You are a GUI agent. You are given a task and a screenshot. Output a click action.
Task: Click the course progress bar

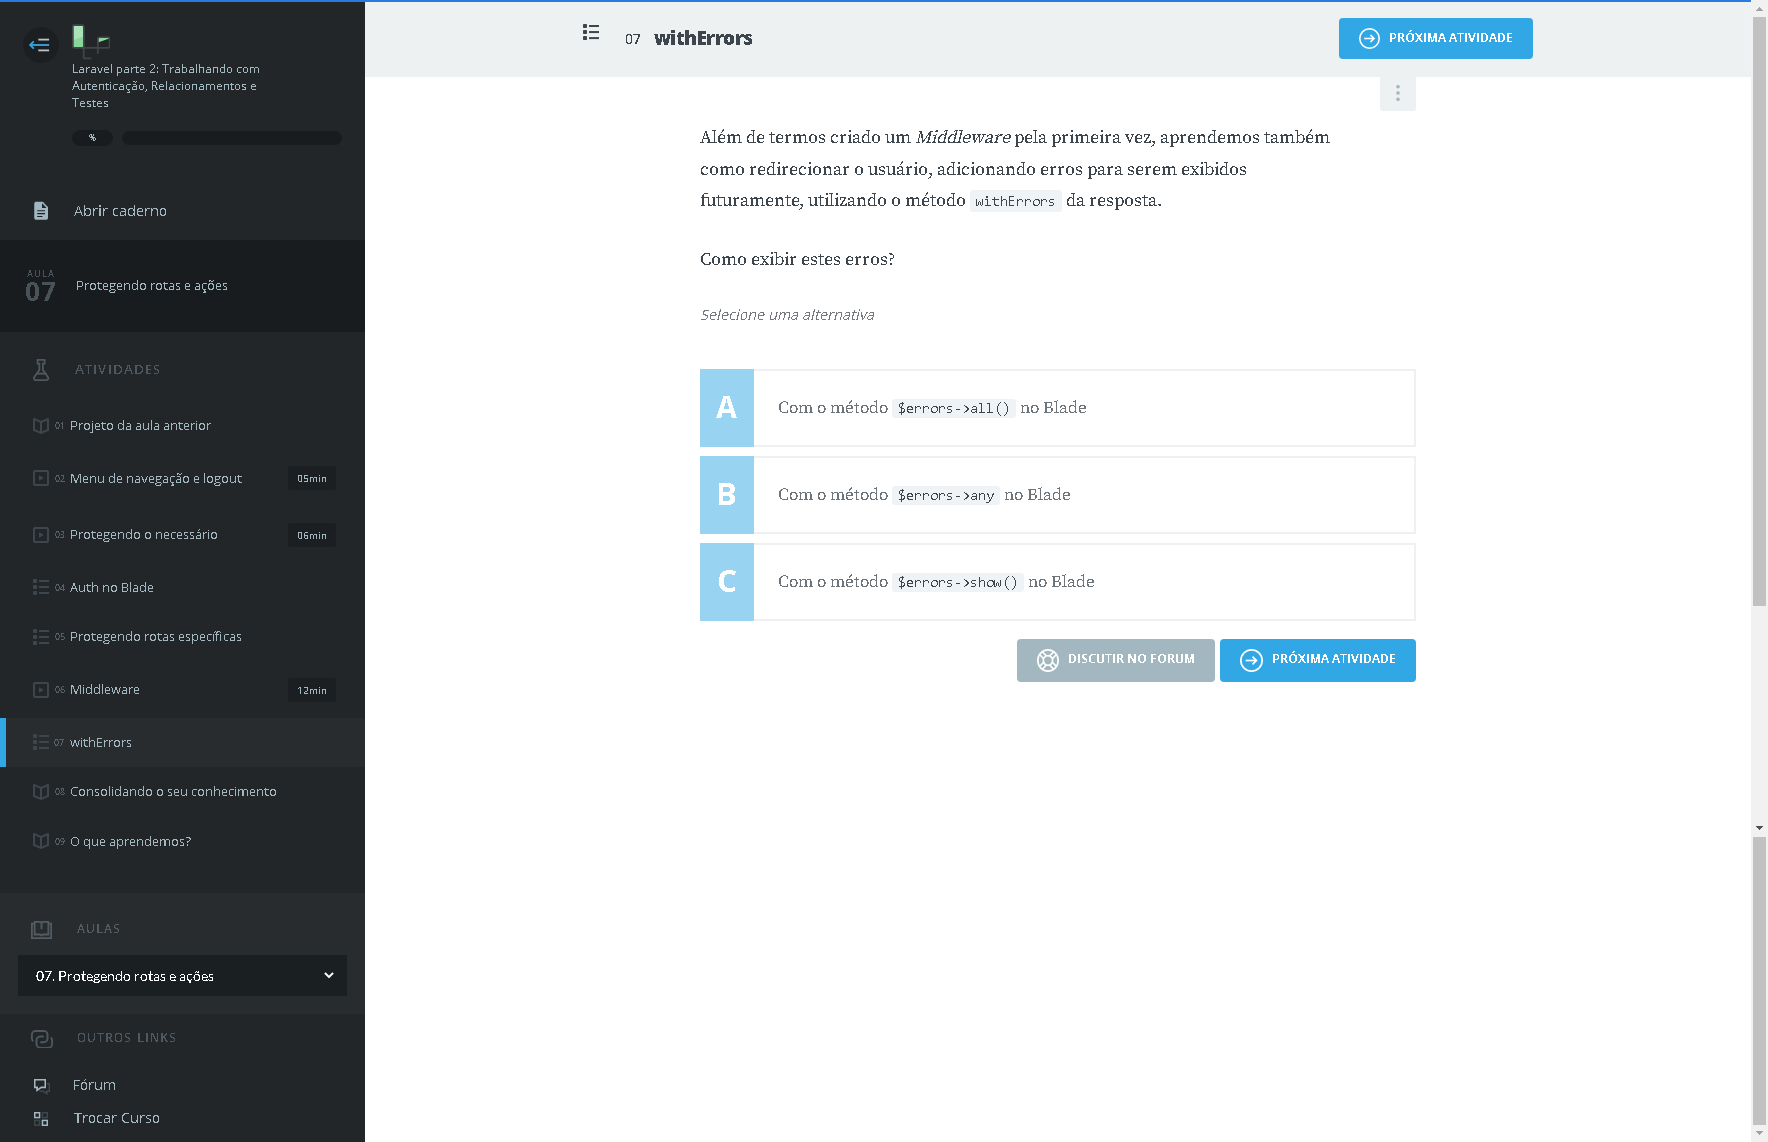pyautogui.click(x=231, y=138)
